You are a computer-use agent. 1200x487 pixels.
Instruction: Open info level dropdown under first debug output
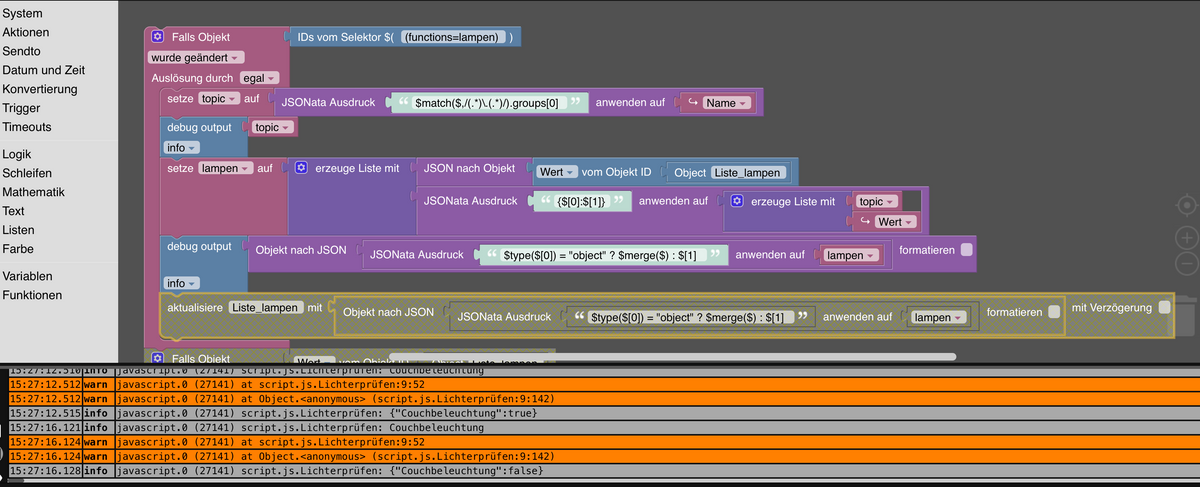181,147
